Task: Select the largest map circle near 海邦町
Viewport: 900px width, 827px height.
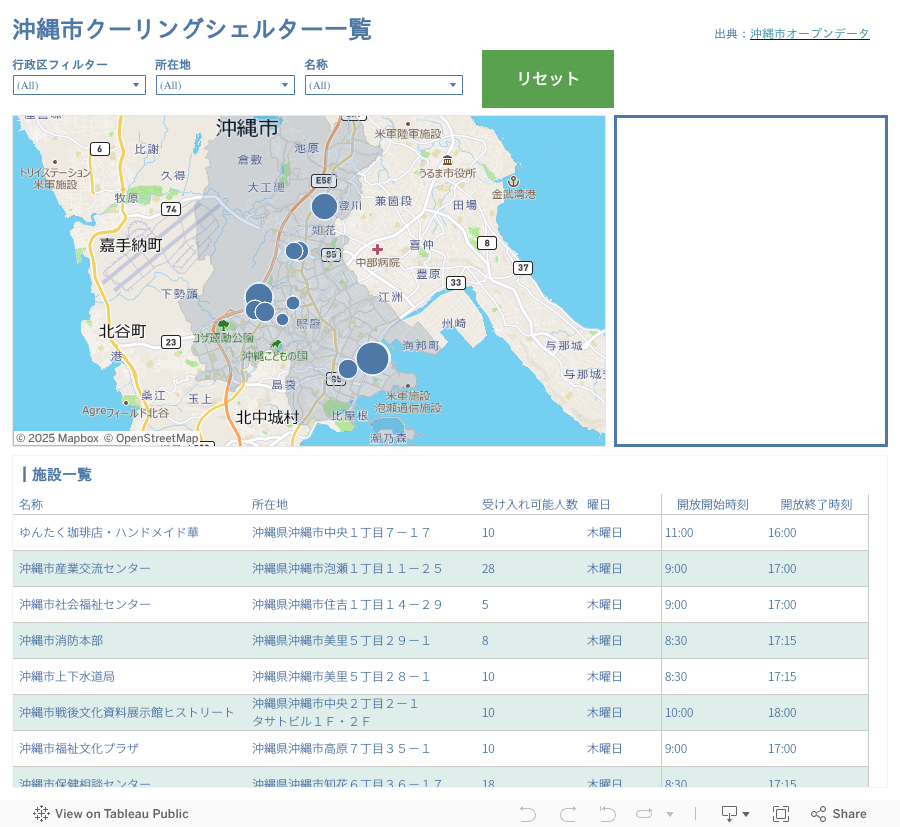Action: pos(373,358)
